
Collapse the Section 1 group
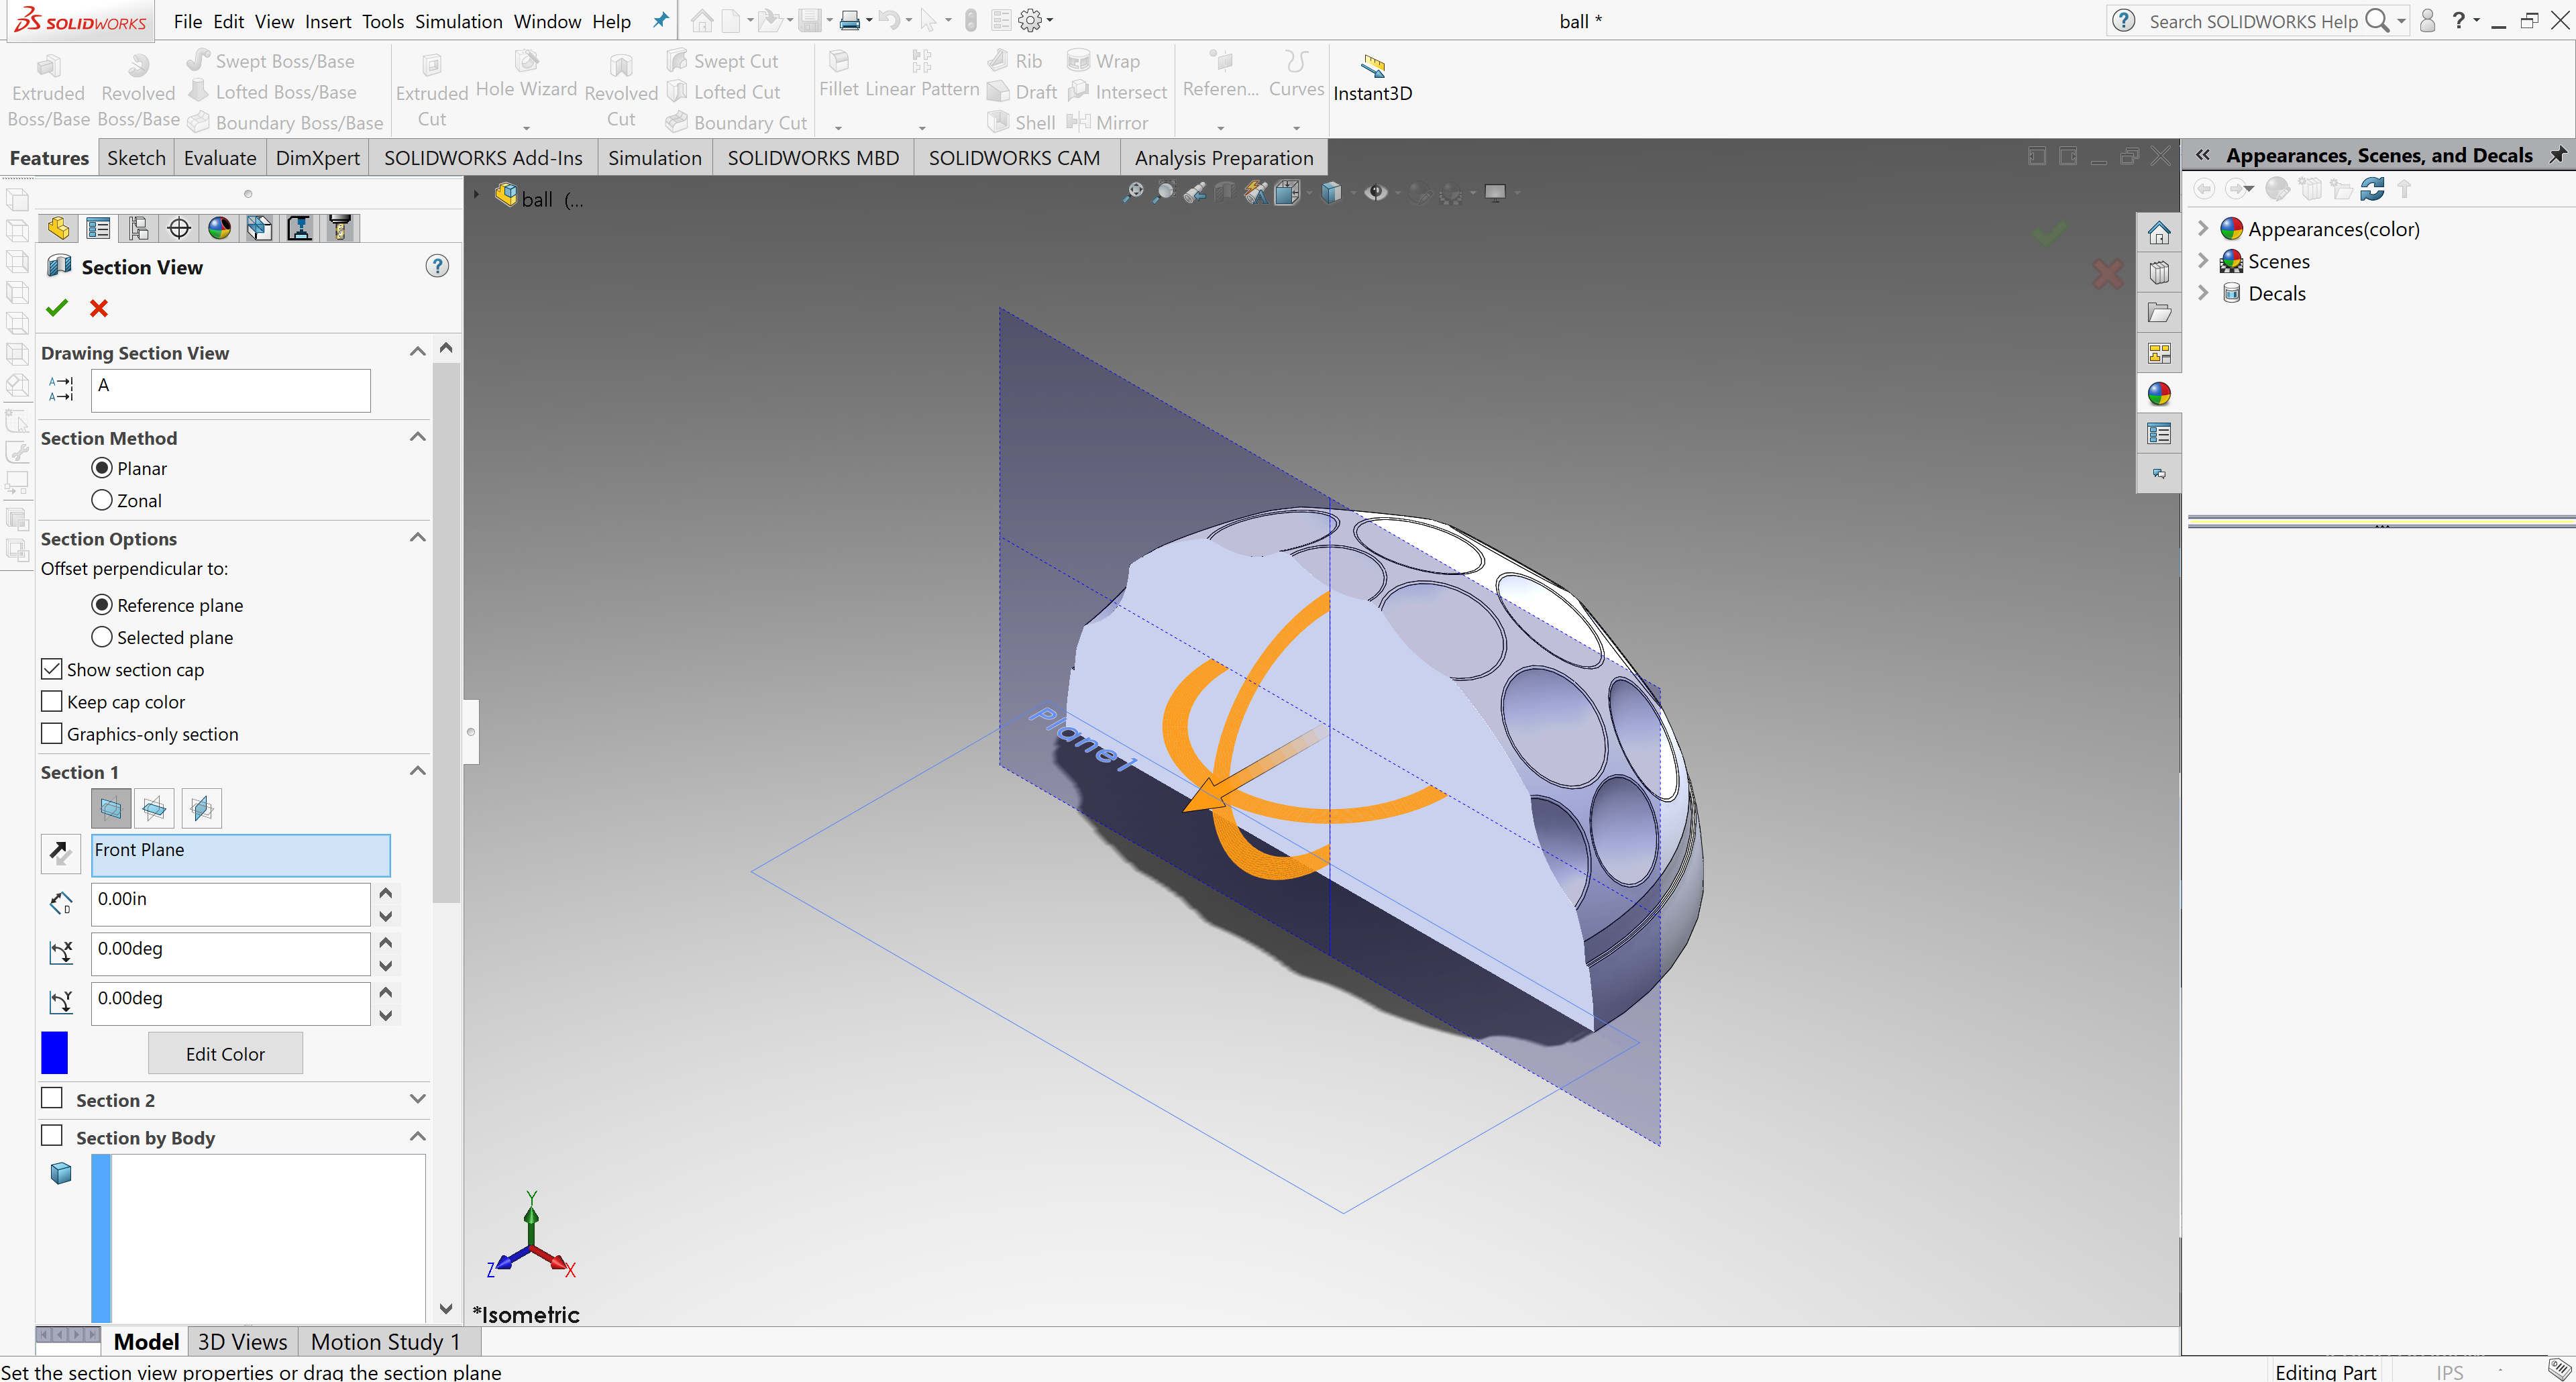point(418,771)
